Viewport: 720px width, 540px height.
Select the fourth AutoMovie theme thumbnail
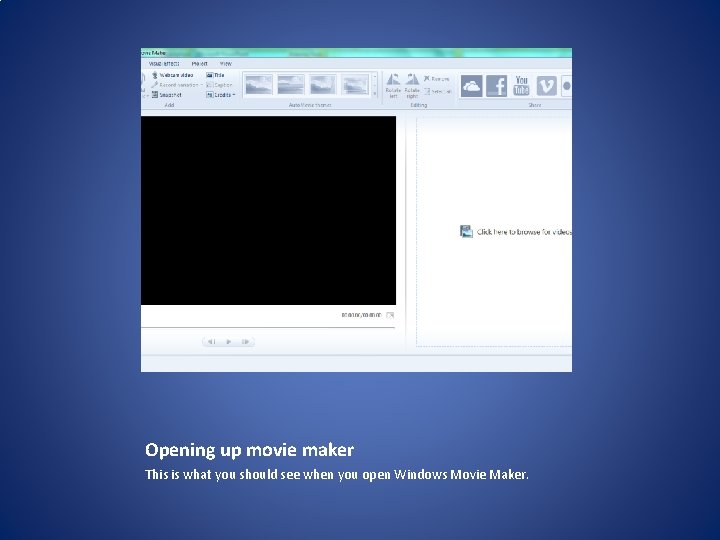tap(355, 85)
